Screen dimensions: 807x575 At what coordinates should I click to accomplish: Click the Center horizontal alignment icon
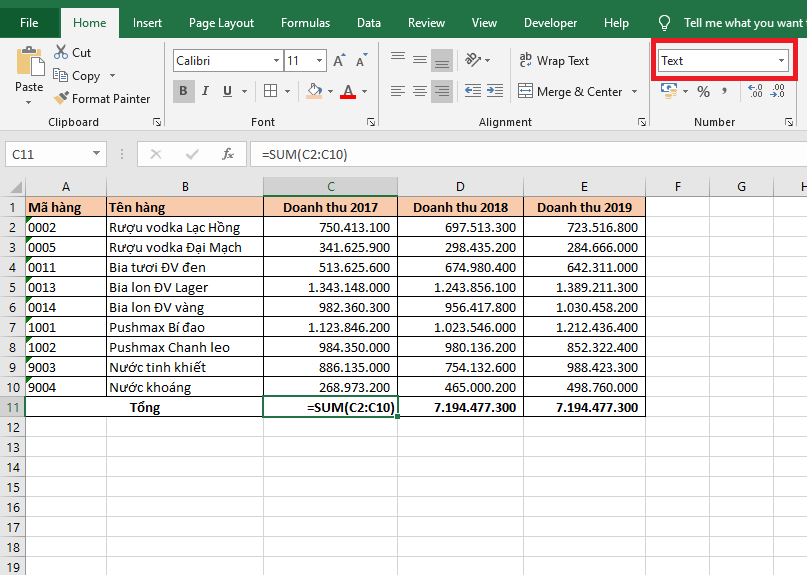click(420, 92)
